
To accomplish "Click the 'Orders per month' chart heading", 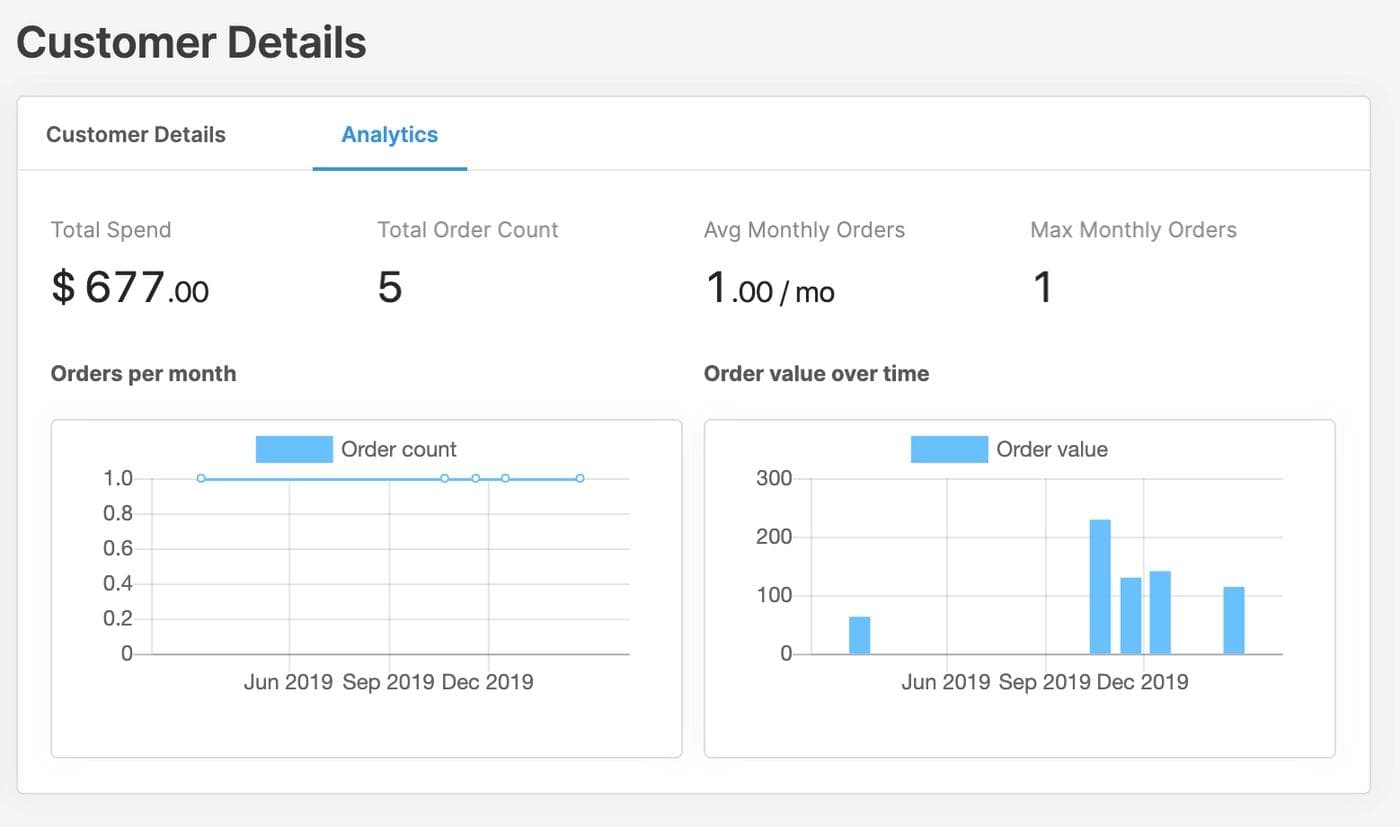I will point(143,374).
